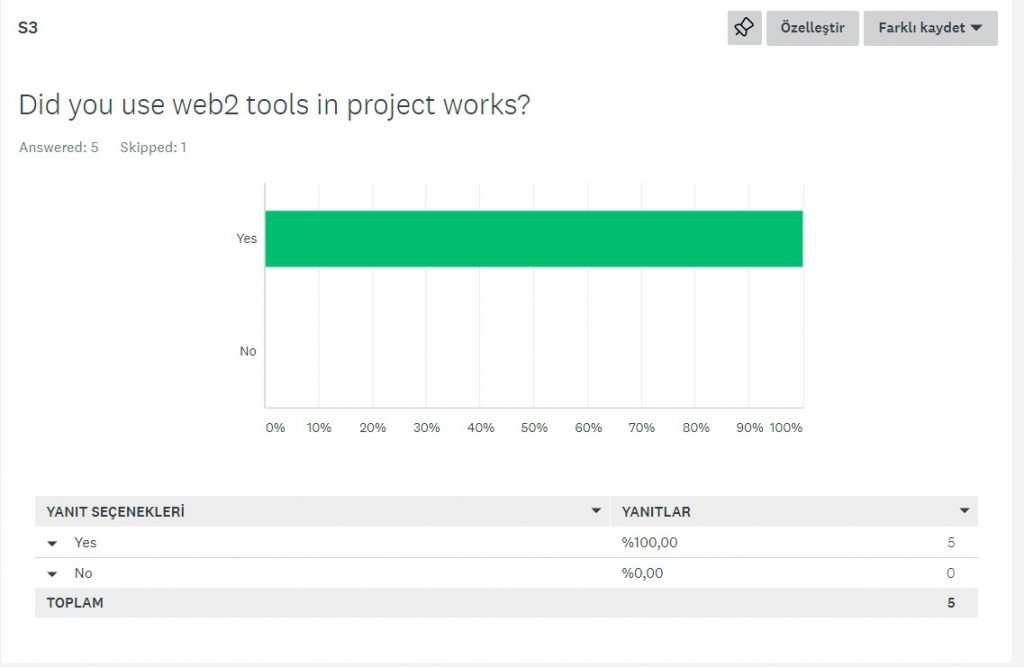Click the survey question title text
Screen dimensions: 1024x667
click(273, 104)
